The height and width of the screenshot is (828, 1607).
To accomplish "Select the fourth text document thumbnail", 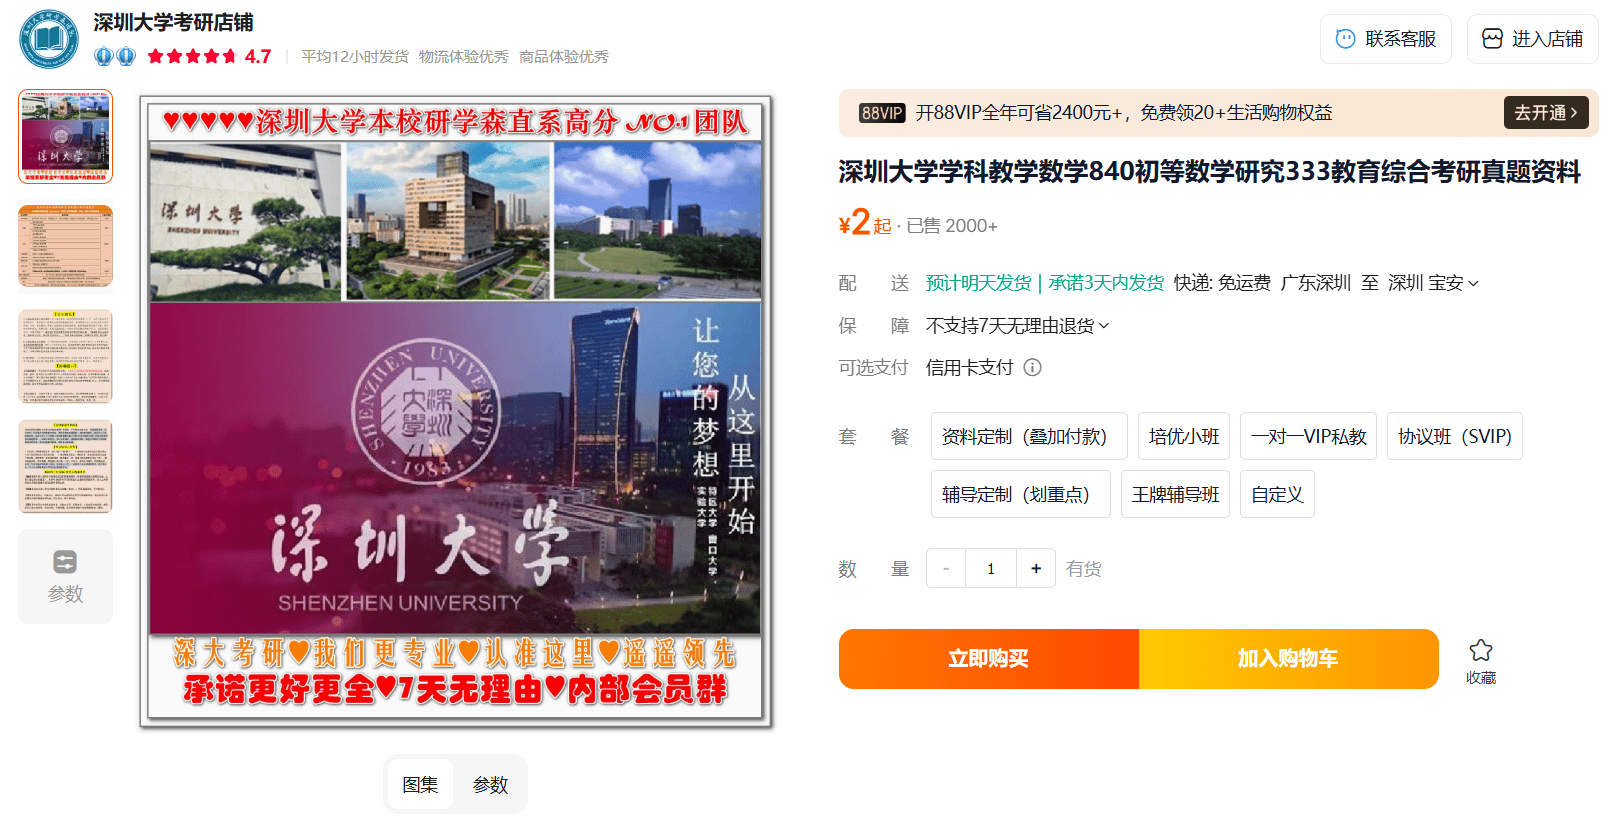I will pyautogui.click(x=65, y=466).
